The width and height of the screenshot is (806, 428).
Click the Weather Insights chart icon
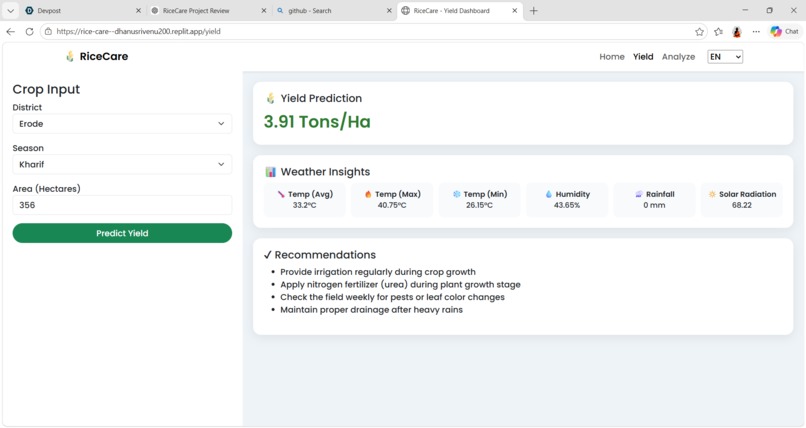[270, 172]
